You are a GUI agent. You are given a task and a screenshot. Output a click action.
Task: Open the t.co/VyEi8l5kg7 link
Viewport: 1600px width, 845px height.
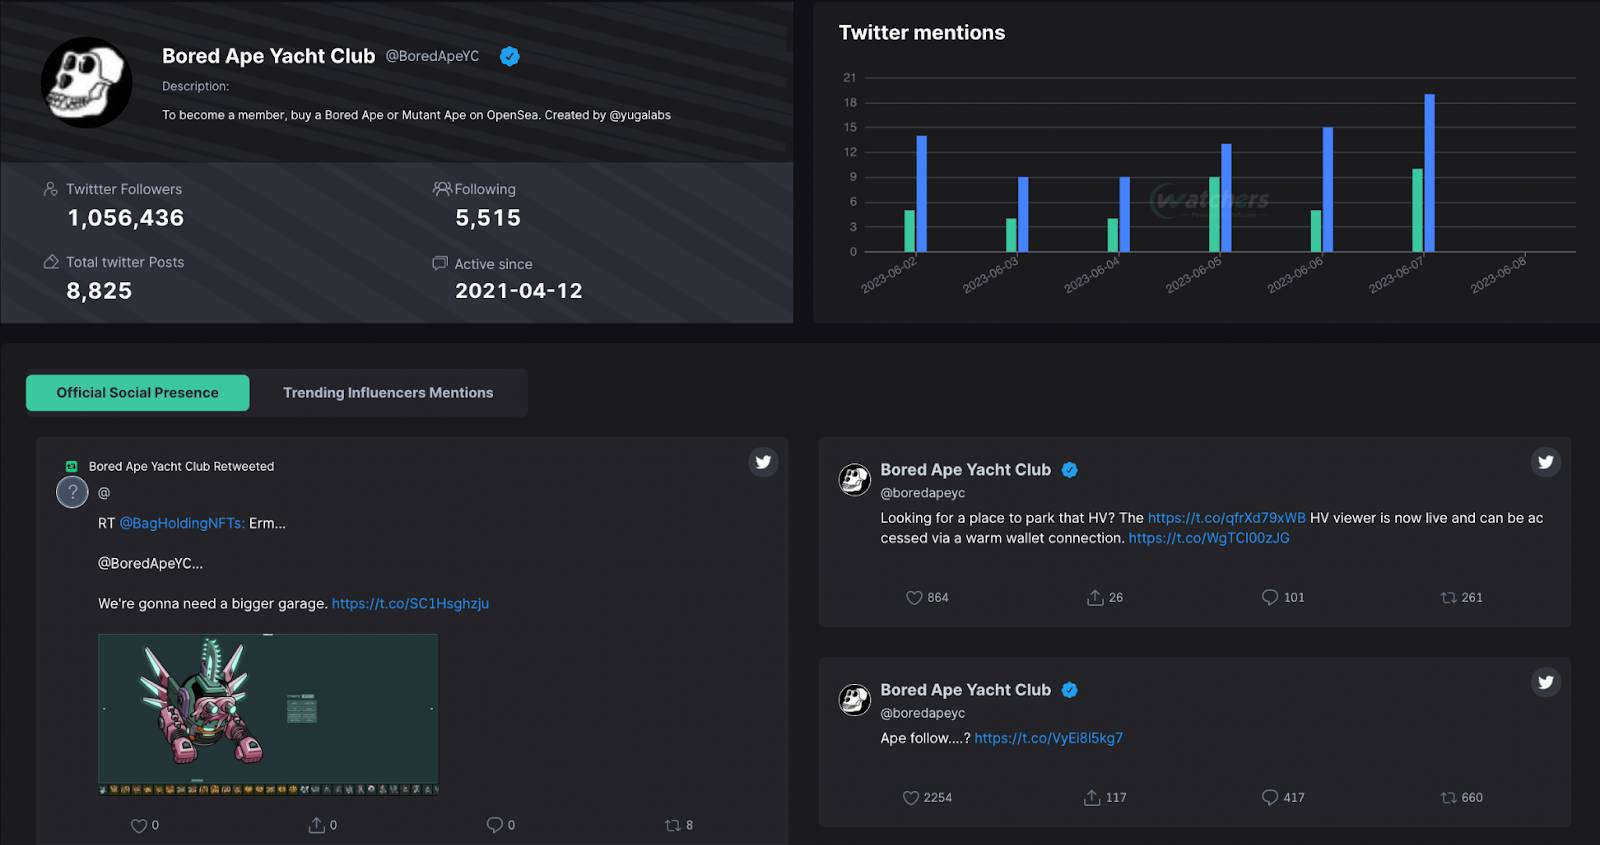tap(1049, 738)
